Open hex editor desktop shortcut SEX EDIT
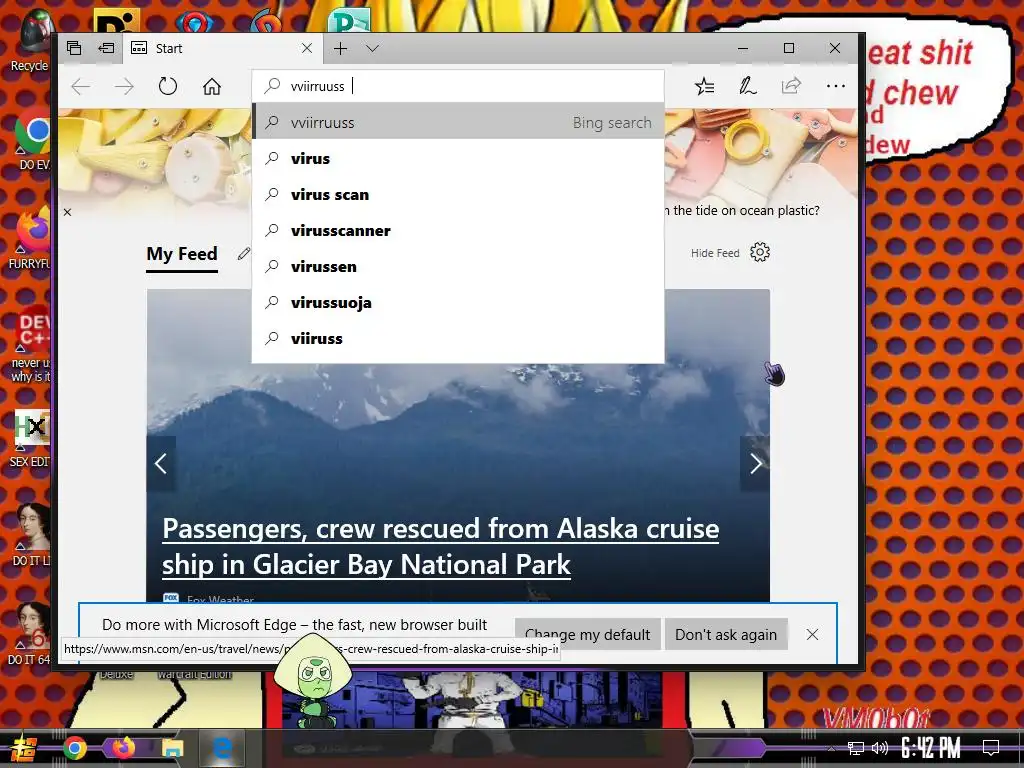1024x768 pixels. click(x=30, y=438)
